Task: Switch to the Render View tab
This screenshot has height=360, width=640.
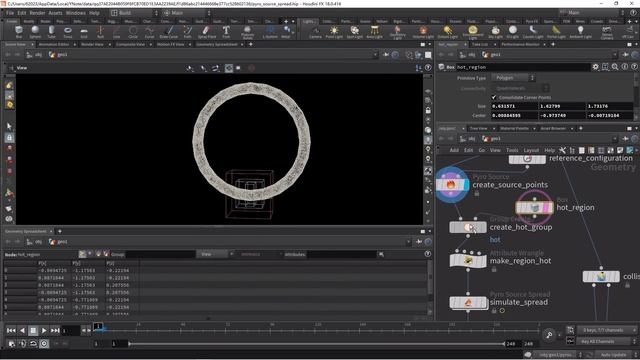Action: (x=92, y=44)
